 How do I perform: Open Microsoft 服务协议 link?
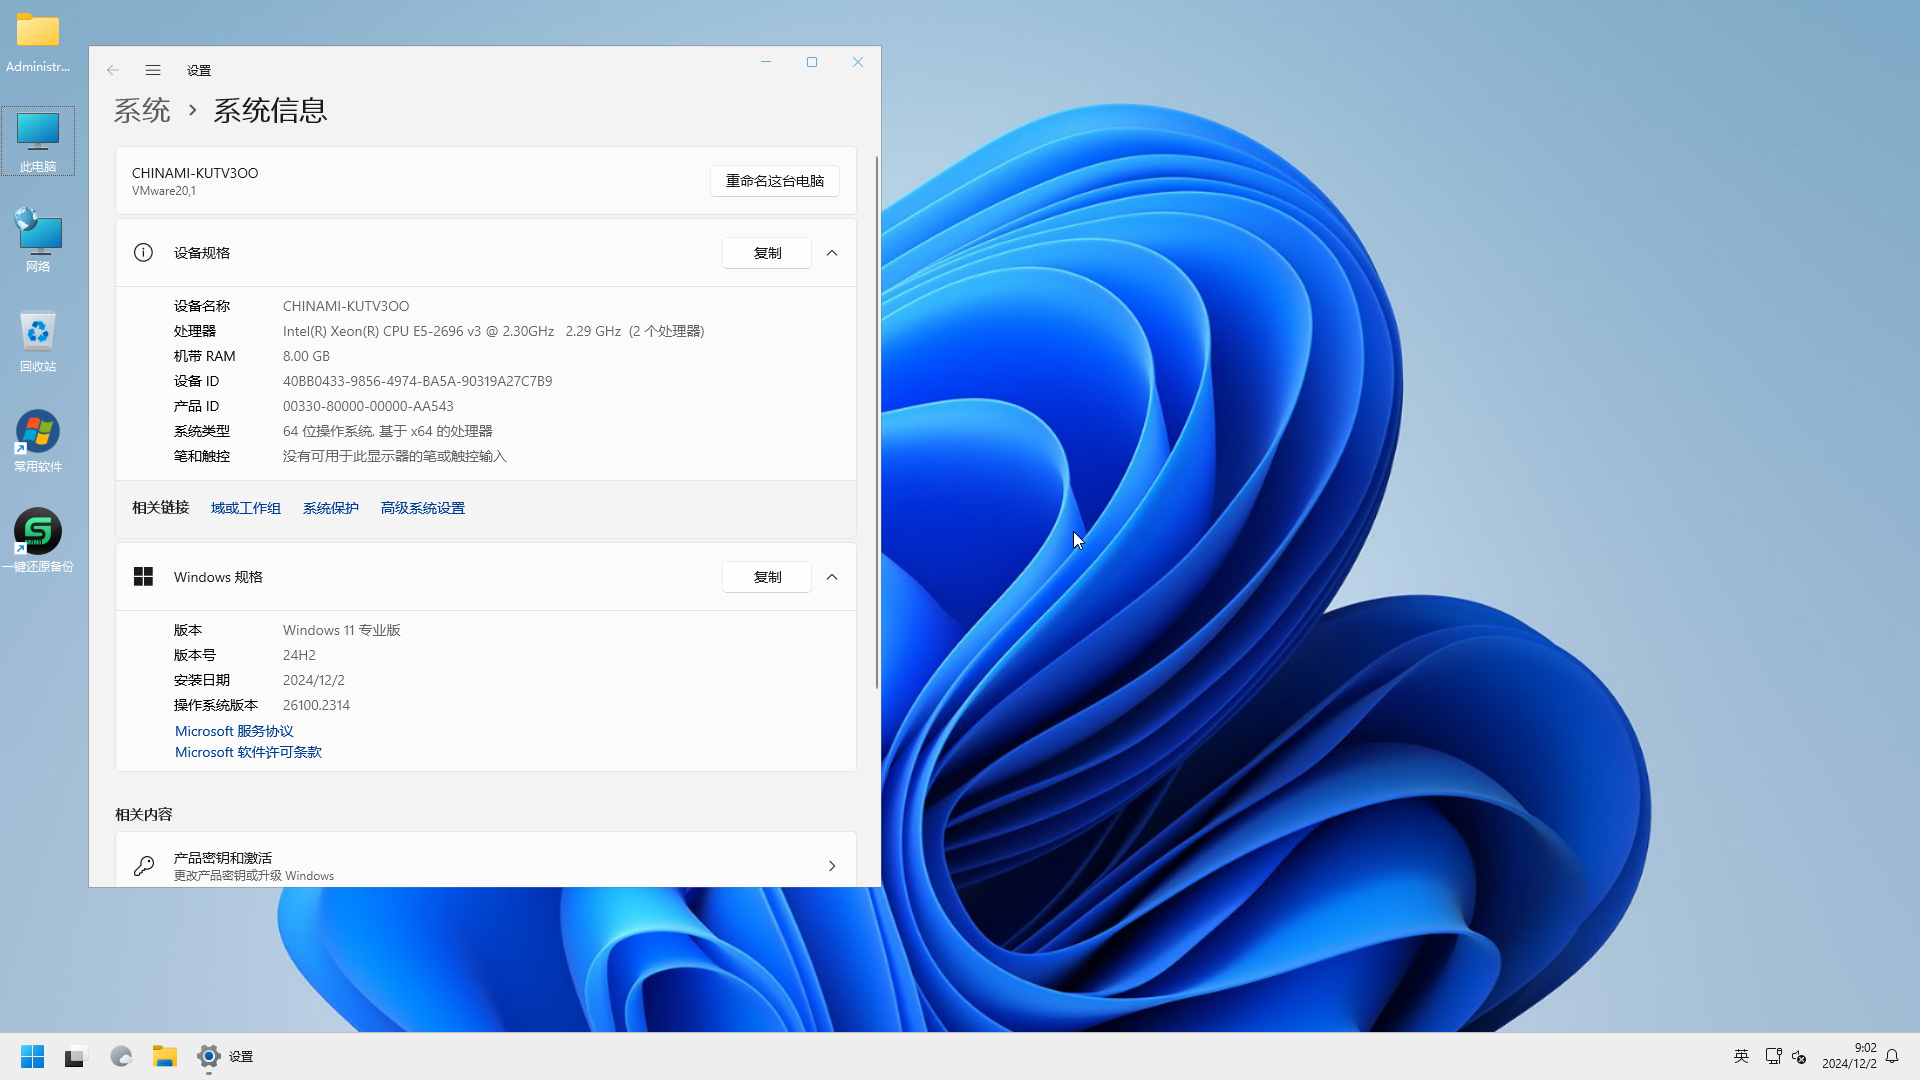click(x=234, y=731)
